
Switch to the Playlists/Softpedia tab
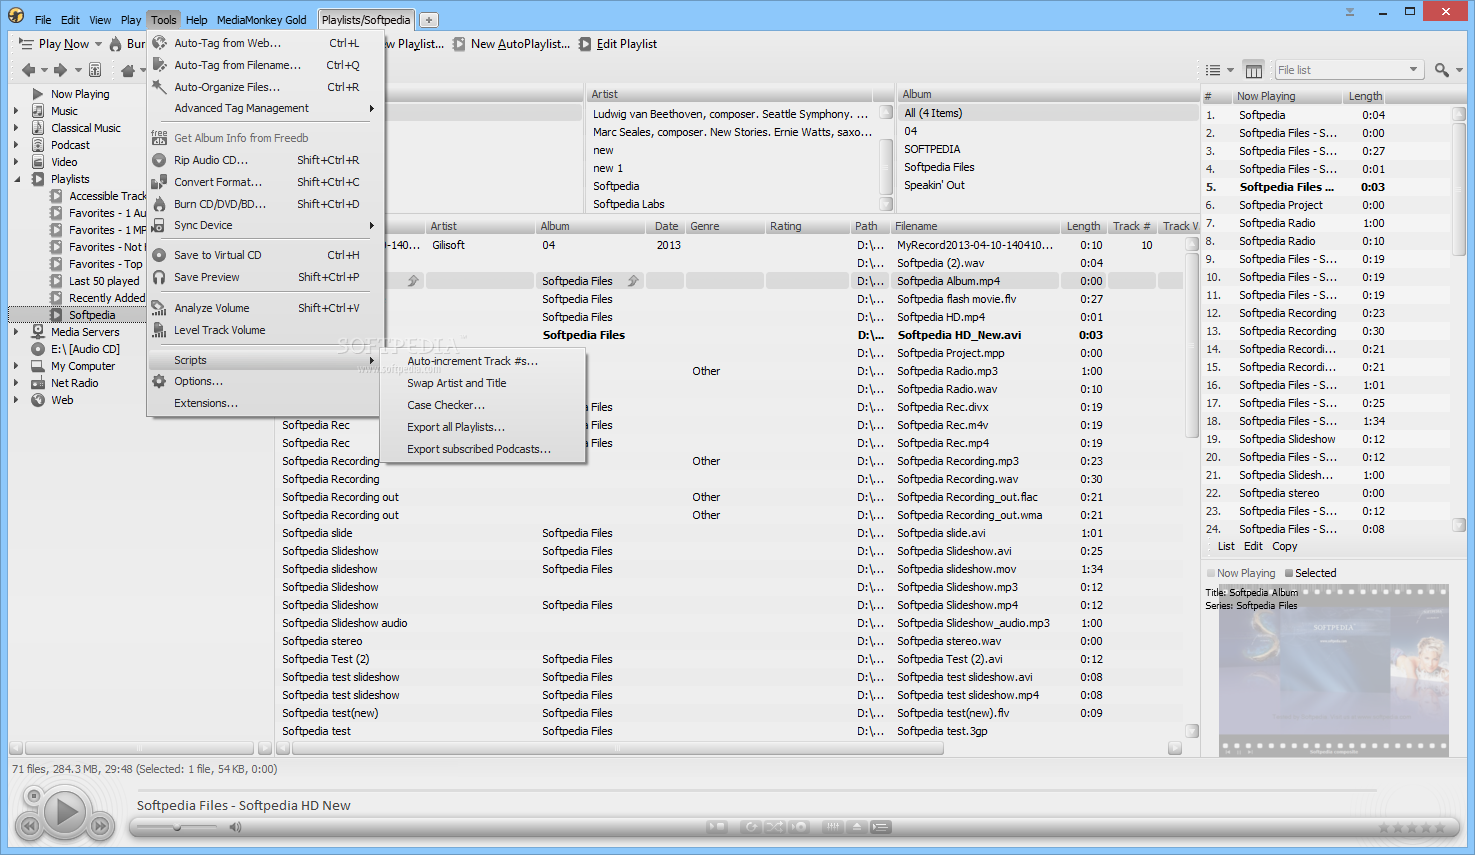[366, 20]
